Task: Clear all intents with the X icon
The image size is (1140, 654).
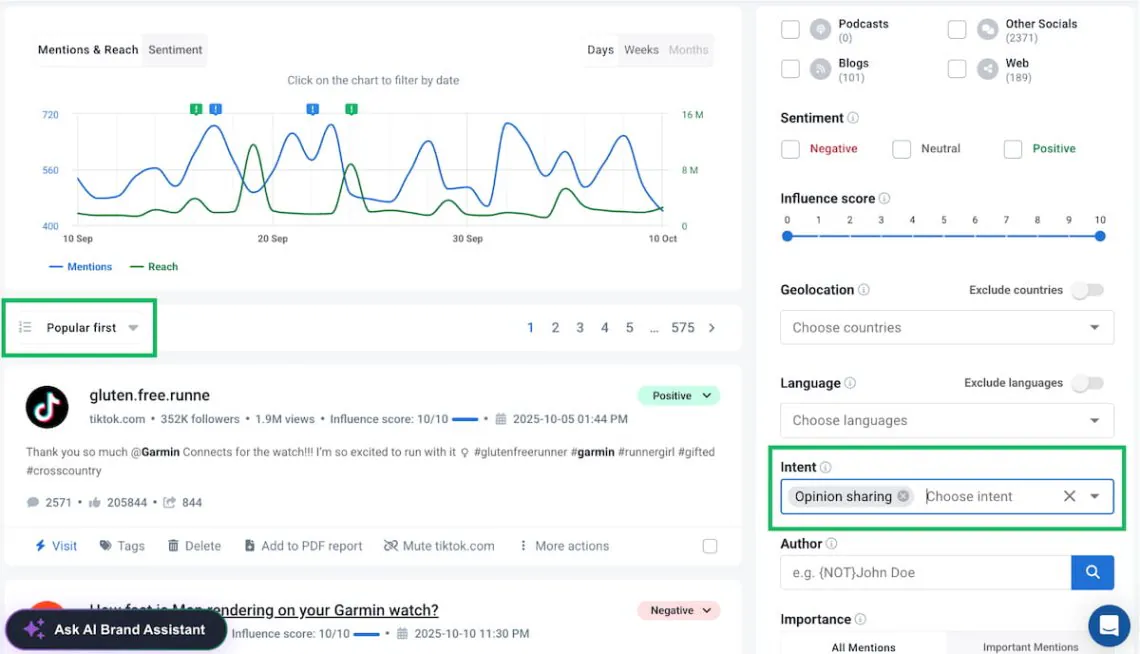Action: pos(1069,496)
